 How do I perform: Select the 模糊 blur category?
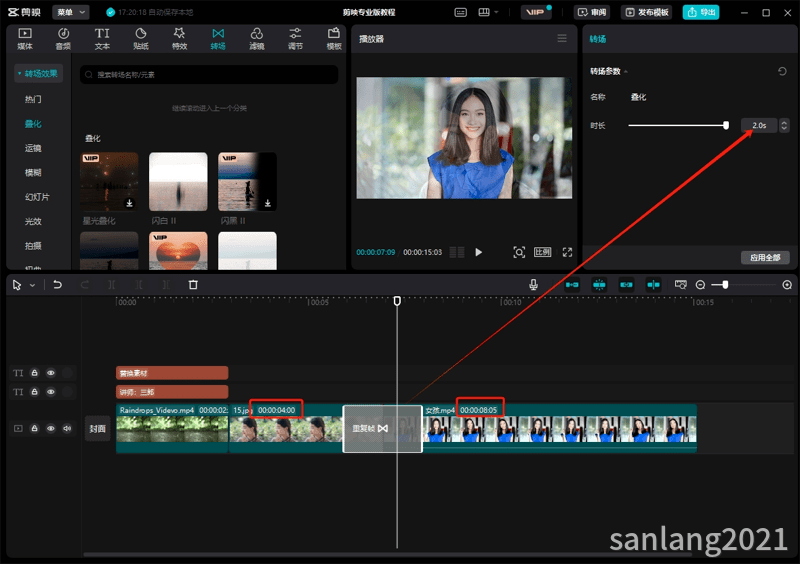click(x=33, y=173)
